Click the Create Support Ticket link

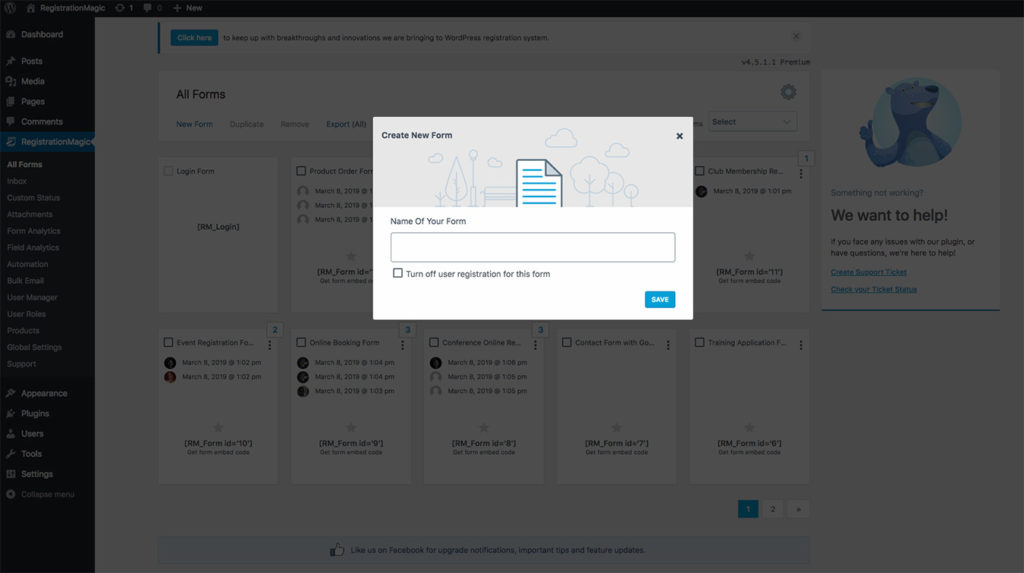coord(868,272)
